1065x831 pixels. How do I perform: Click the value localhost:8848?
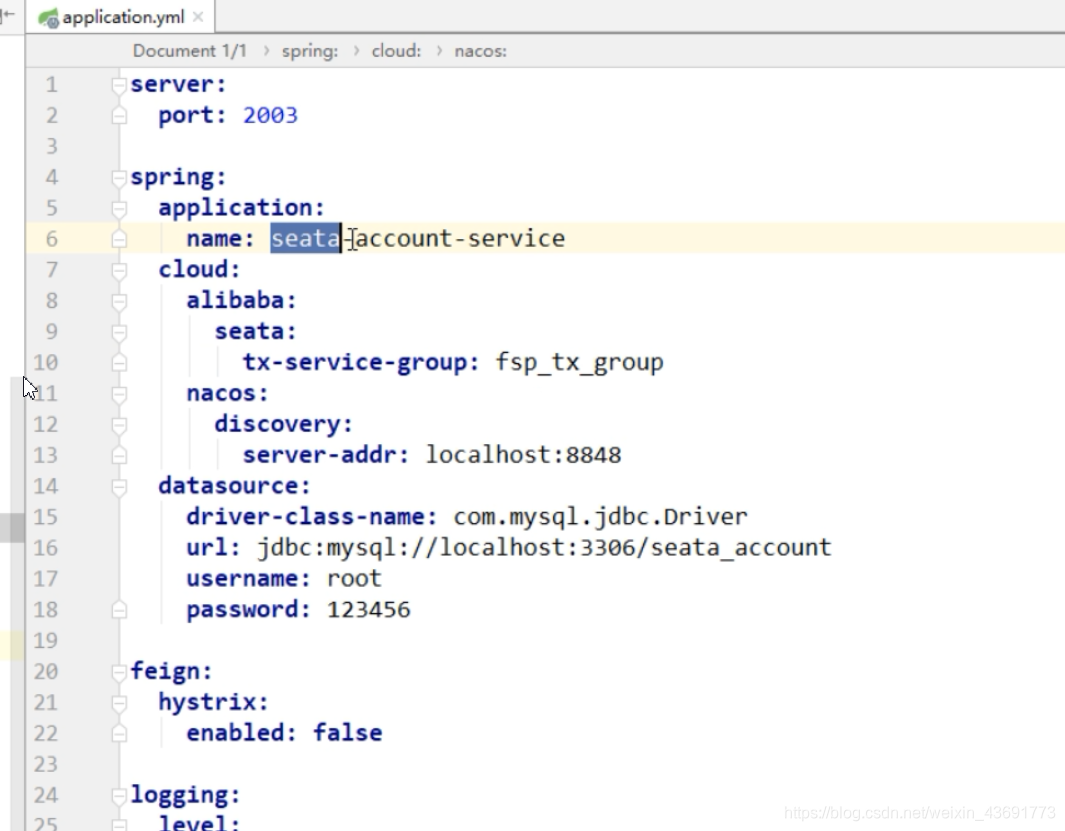coord(523,455)
